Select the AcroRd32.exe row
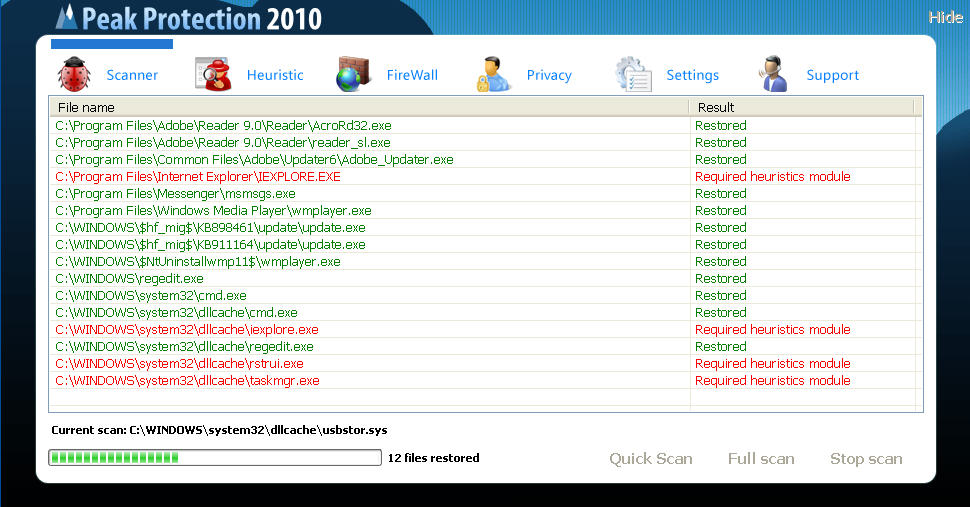The height and width of the screenshot is (507, 970). pos(486,126)
